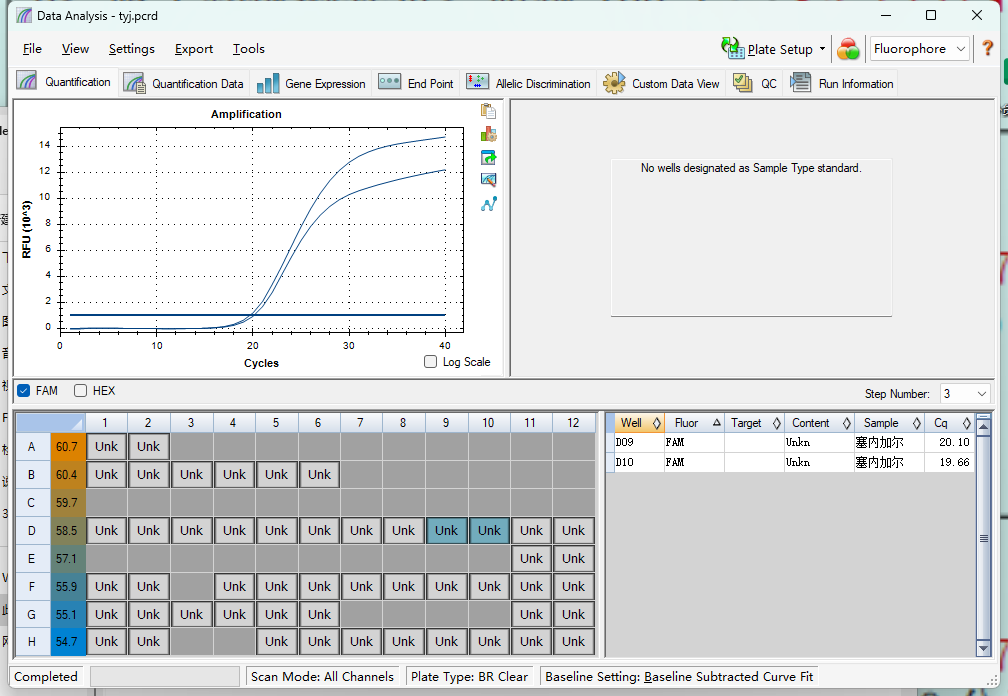Open help via the question mark icon

(x=987, y=49)
